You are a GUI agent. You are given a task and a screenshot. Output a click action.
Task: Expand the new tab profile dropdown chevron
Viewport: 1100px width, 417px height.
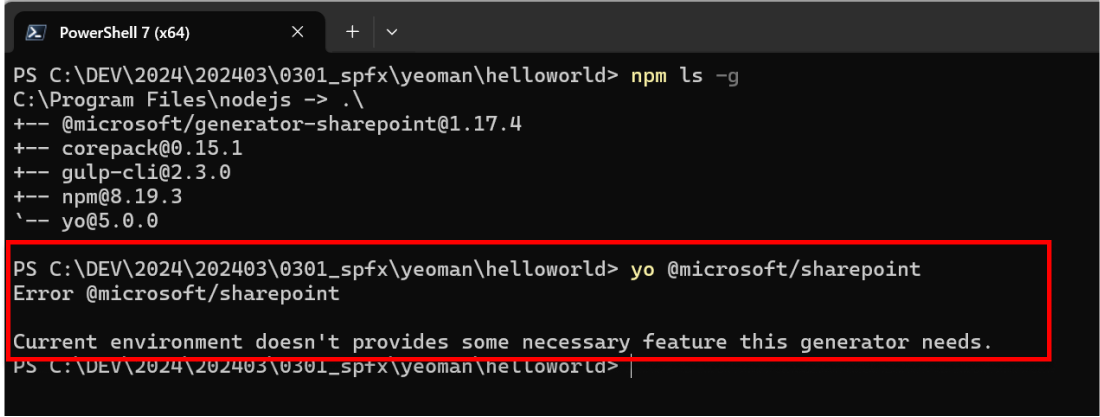point(392,32)
